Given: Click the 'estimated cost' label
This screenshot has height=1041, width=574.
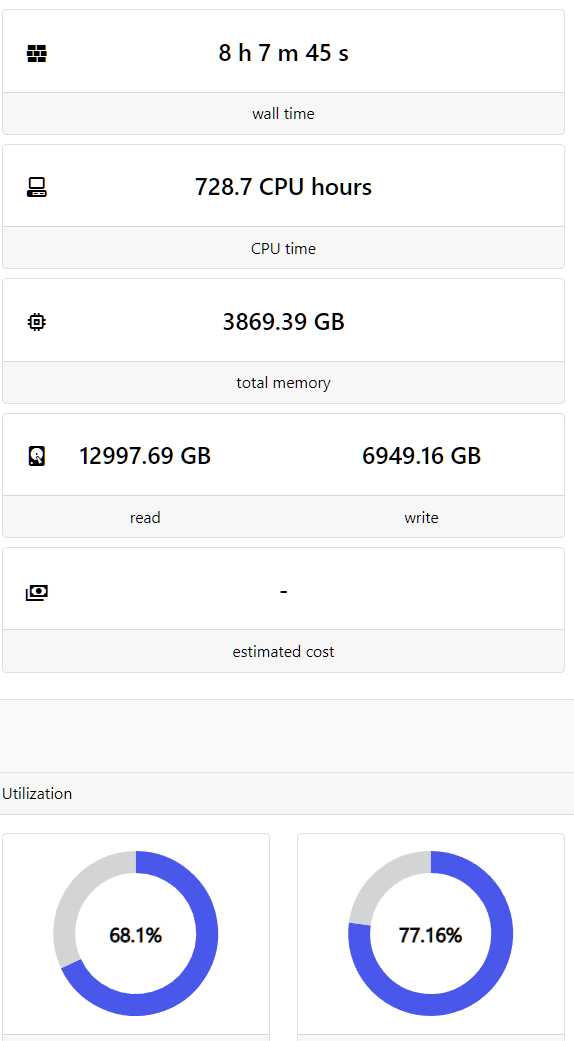Looking at the screenshot, I should [x=283, y=651].
